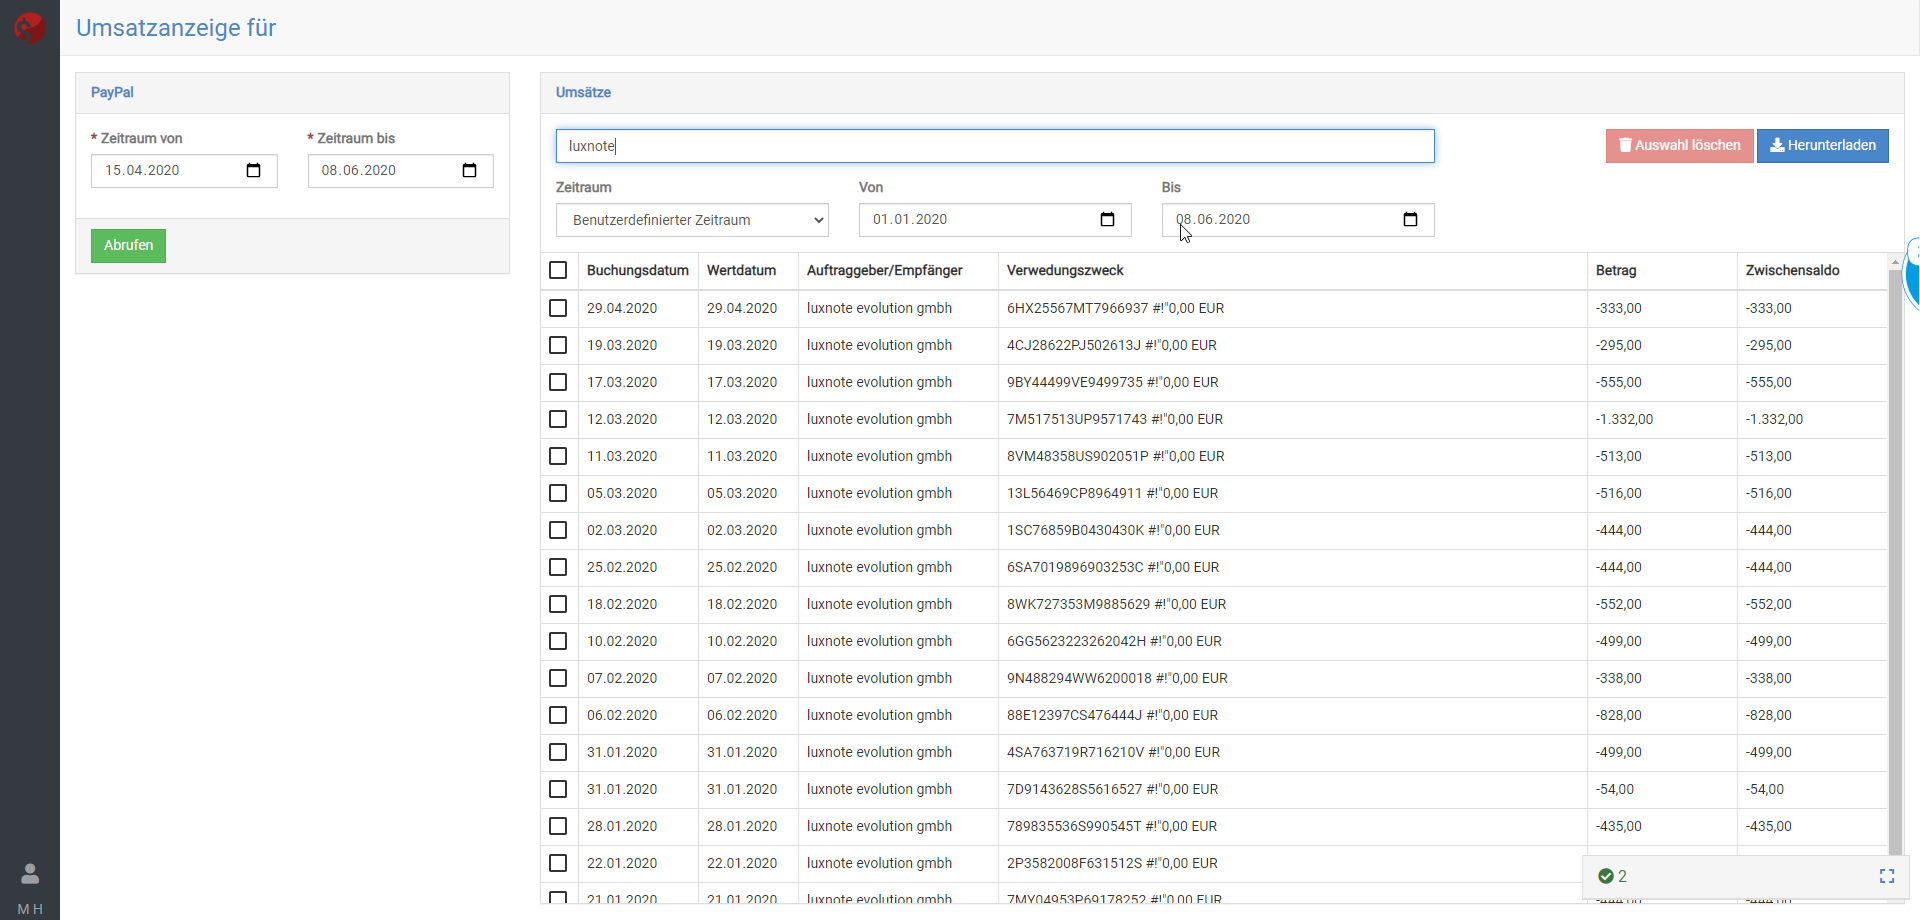1920x920 pixels.
Task: Click the Buchungsdatum column header
Action: coord(638,270)
